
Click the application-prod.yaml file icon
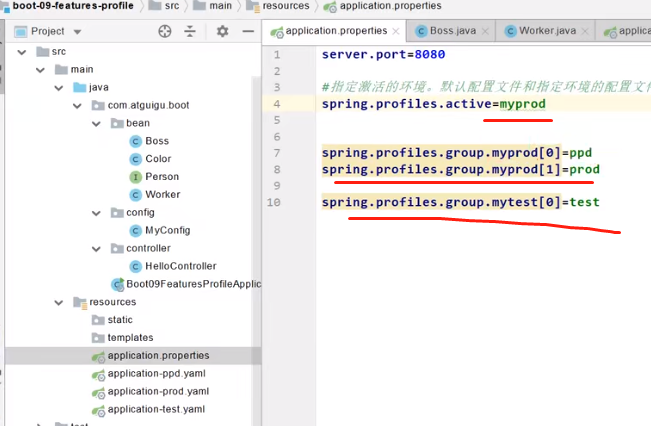click(x=98, y=393)
